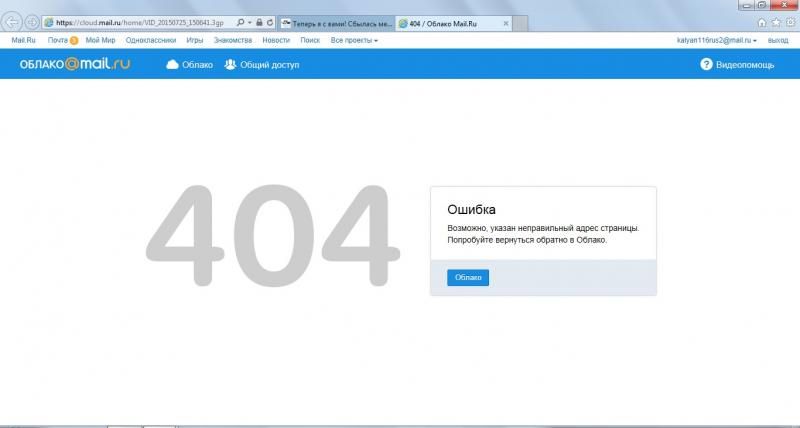Click the browser back arrow button
This screenshot has width=800, height=428.
(14, 22)
